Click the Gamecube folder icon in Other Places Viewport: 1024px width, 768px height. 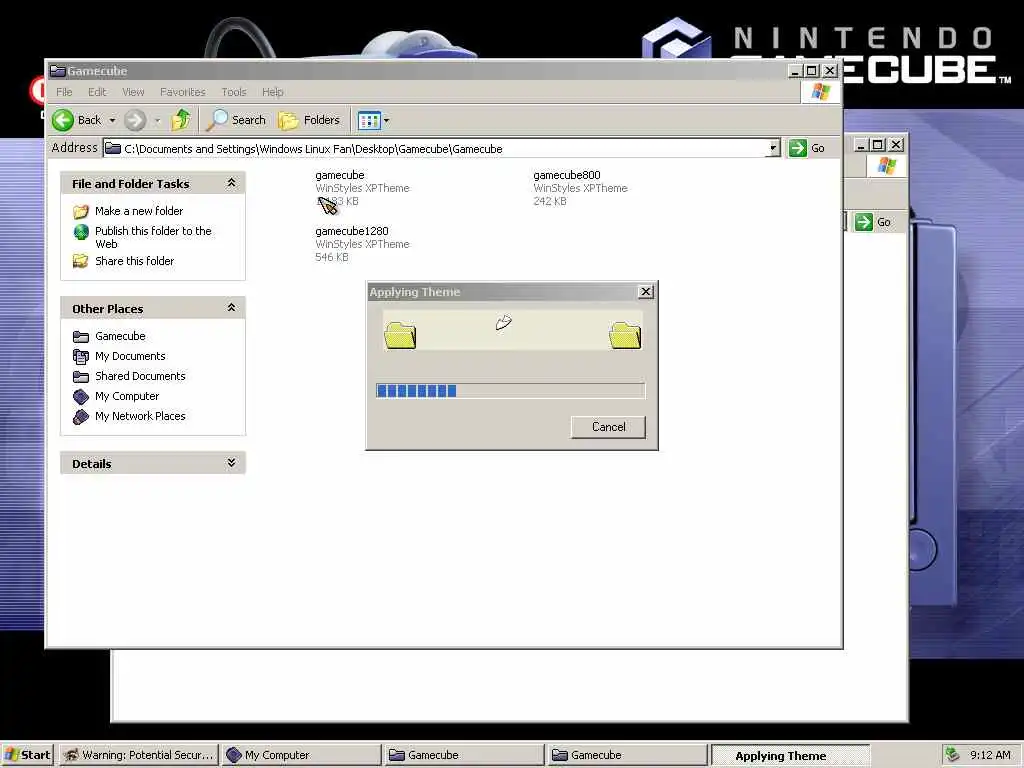[81, 336]
